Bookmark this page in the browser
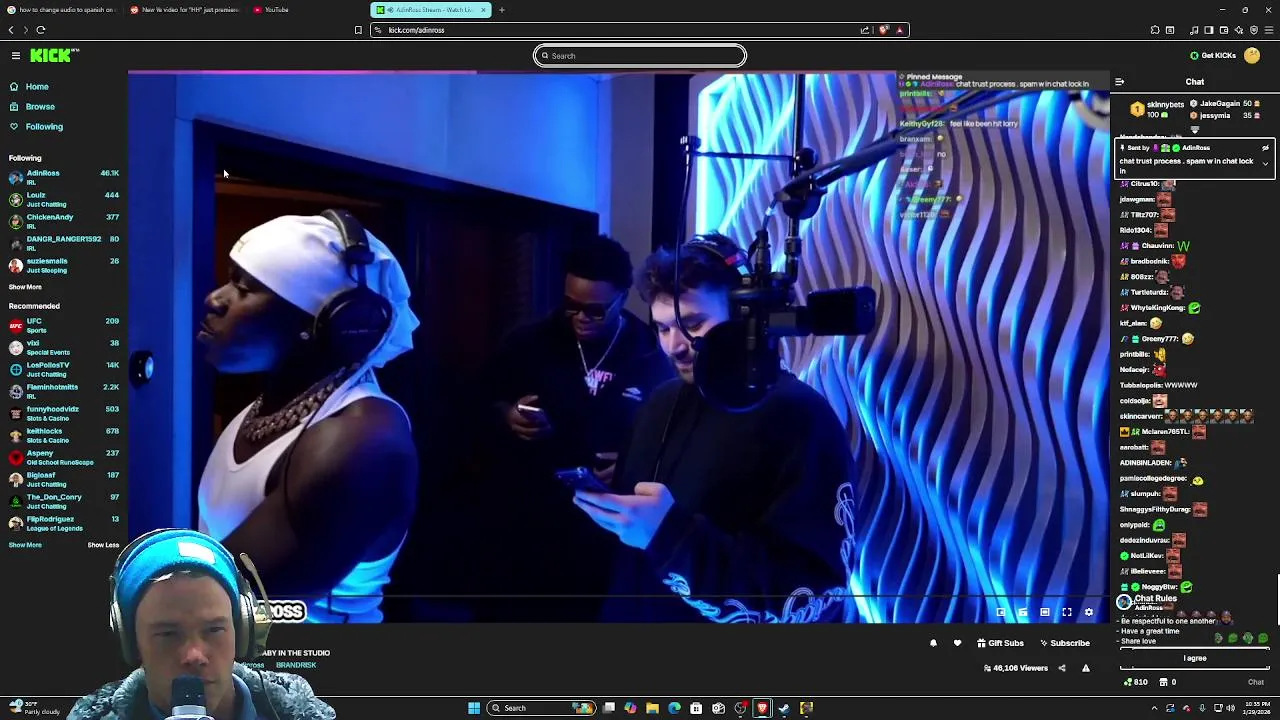This screenshot has width=1280, height=720. click(x=358, y=30)
